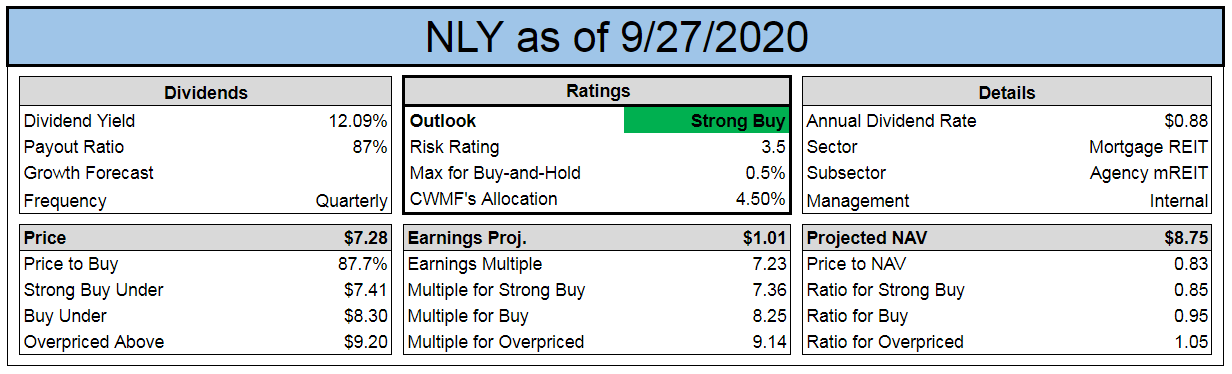This screenshot has width=1232, height=374.
Task: Click the NLY as of 9/27/2020 title banner
Action: coord(616,36)
